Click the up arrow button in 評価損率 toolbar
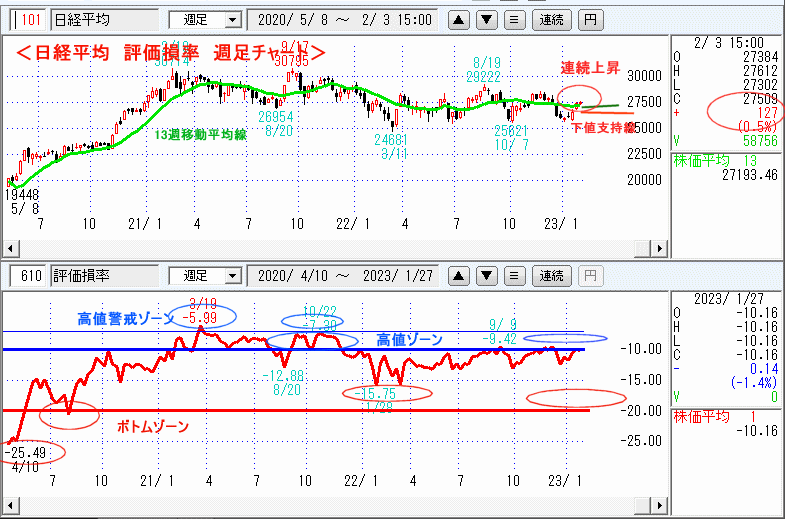Image resolution: width=785 pixels, height=519 pixels. click(x=459, y=276)
